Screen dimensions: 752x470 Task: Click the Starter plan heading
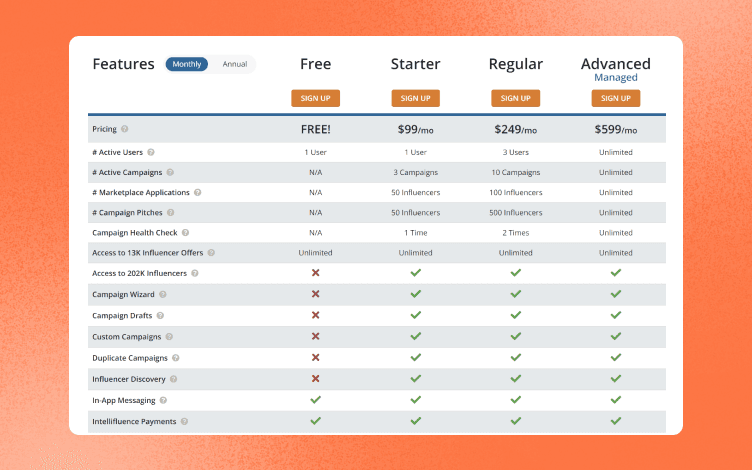[x=416, y=64]
